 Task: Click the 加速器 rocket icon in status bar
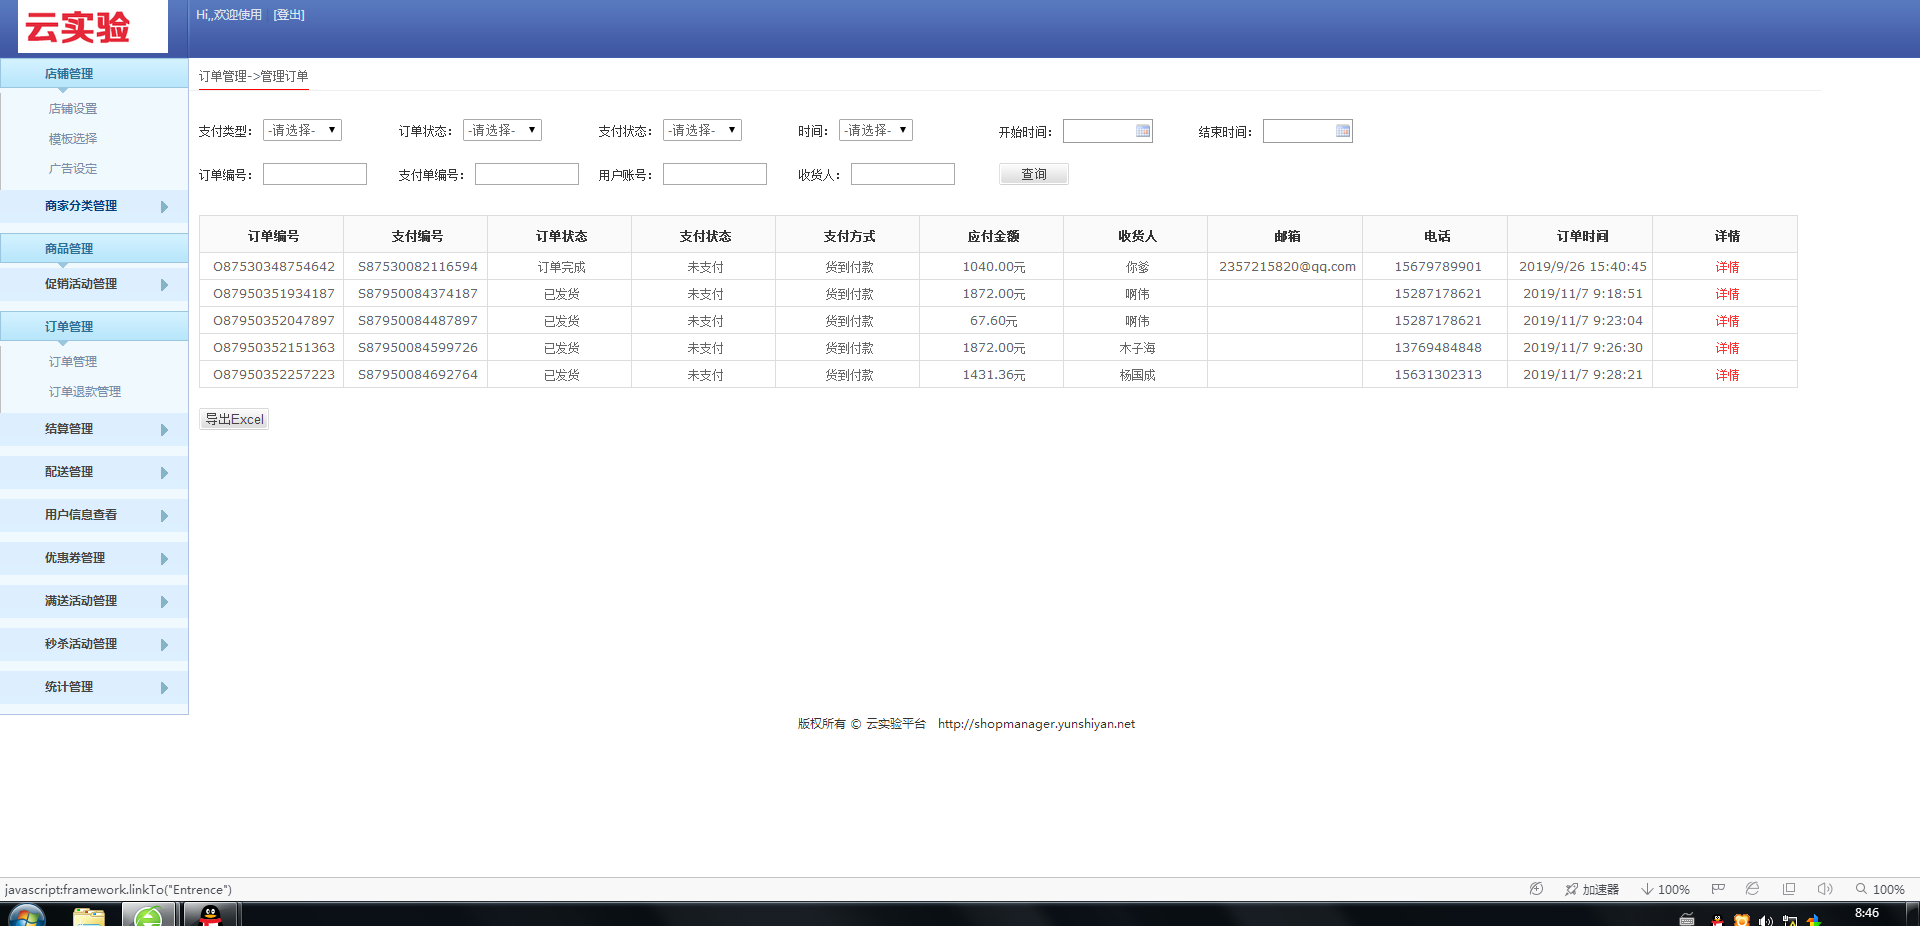pos(1571,889)
